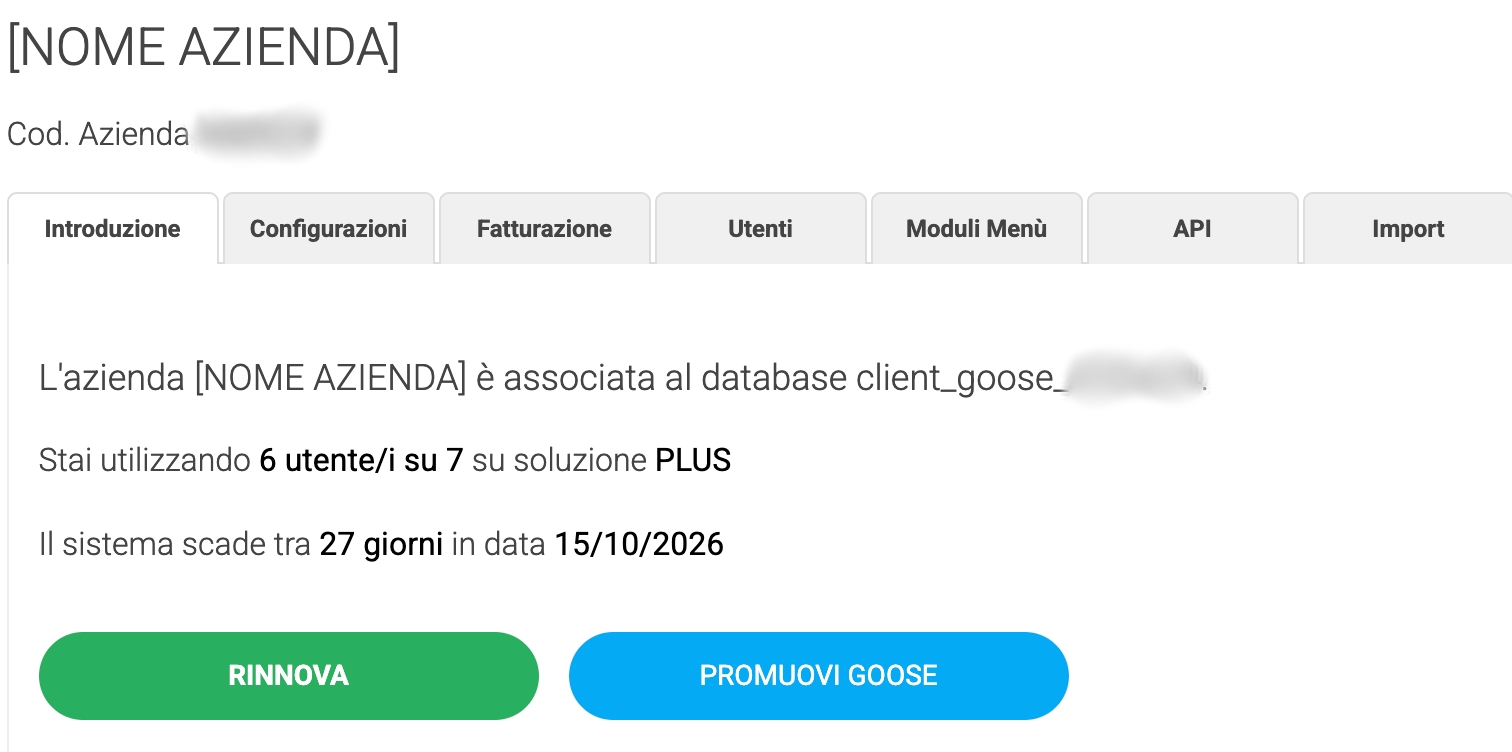Click the green RINNOVA button

point(289,675)
